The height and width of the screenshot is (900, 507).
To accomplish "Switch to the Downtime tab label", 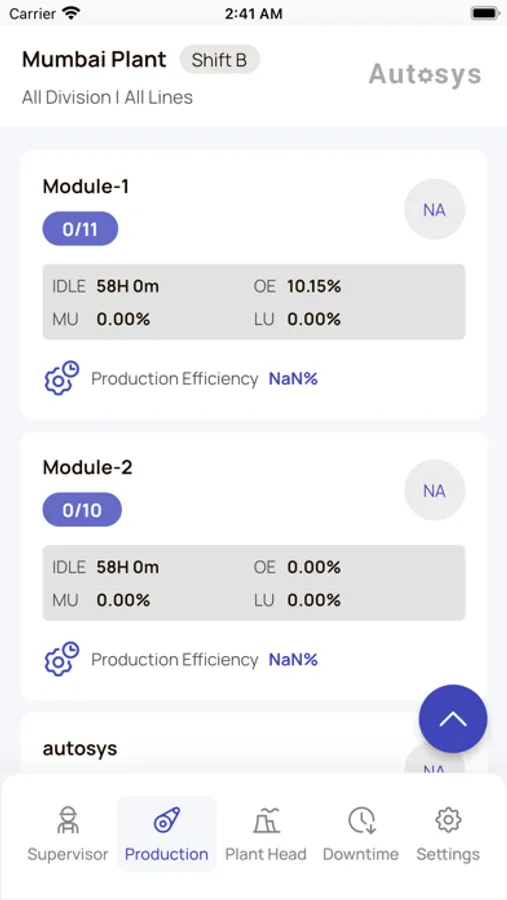I will pyautogui.click(x=361, y=854).
